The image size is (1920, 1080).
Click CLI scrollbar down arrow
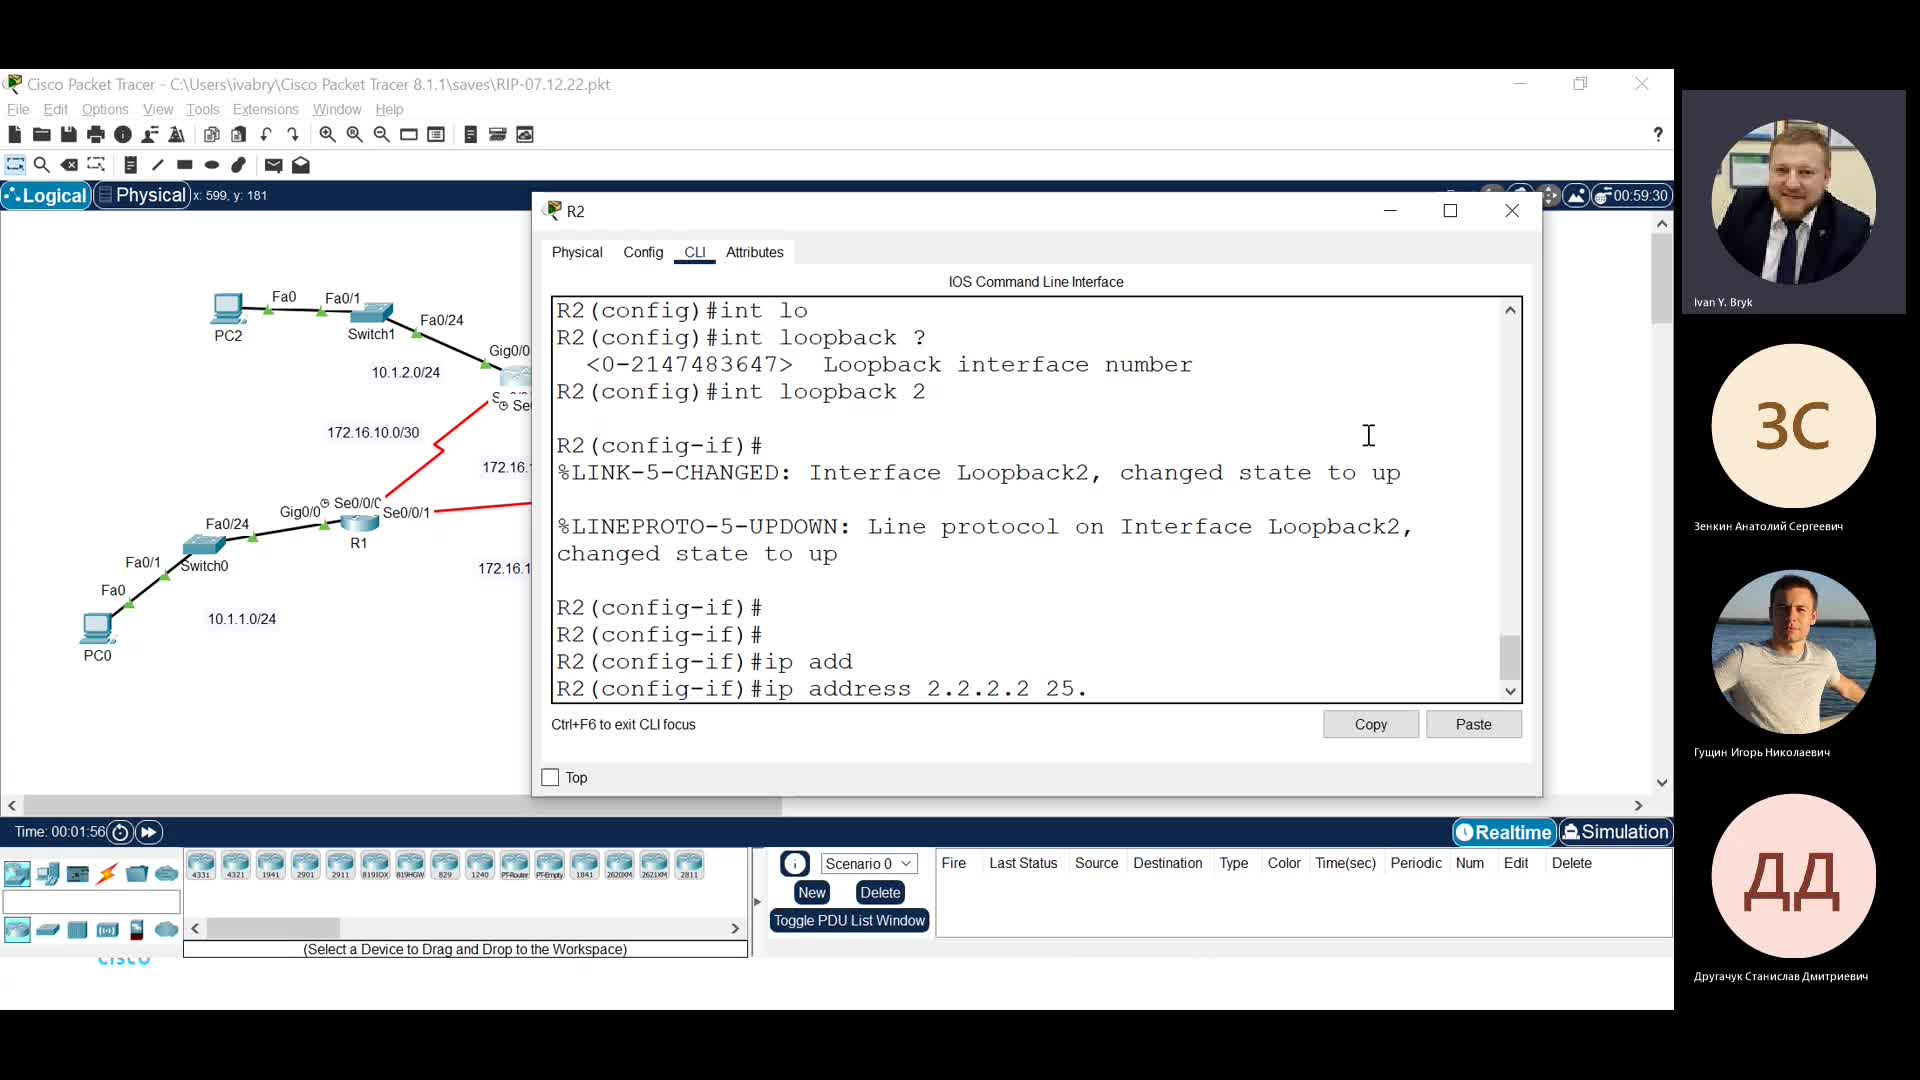tap(1510, 691)
